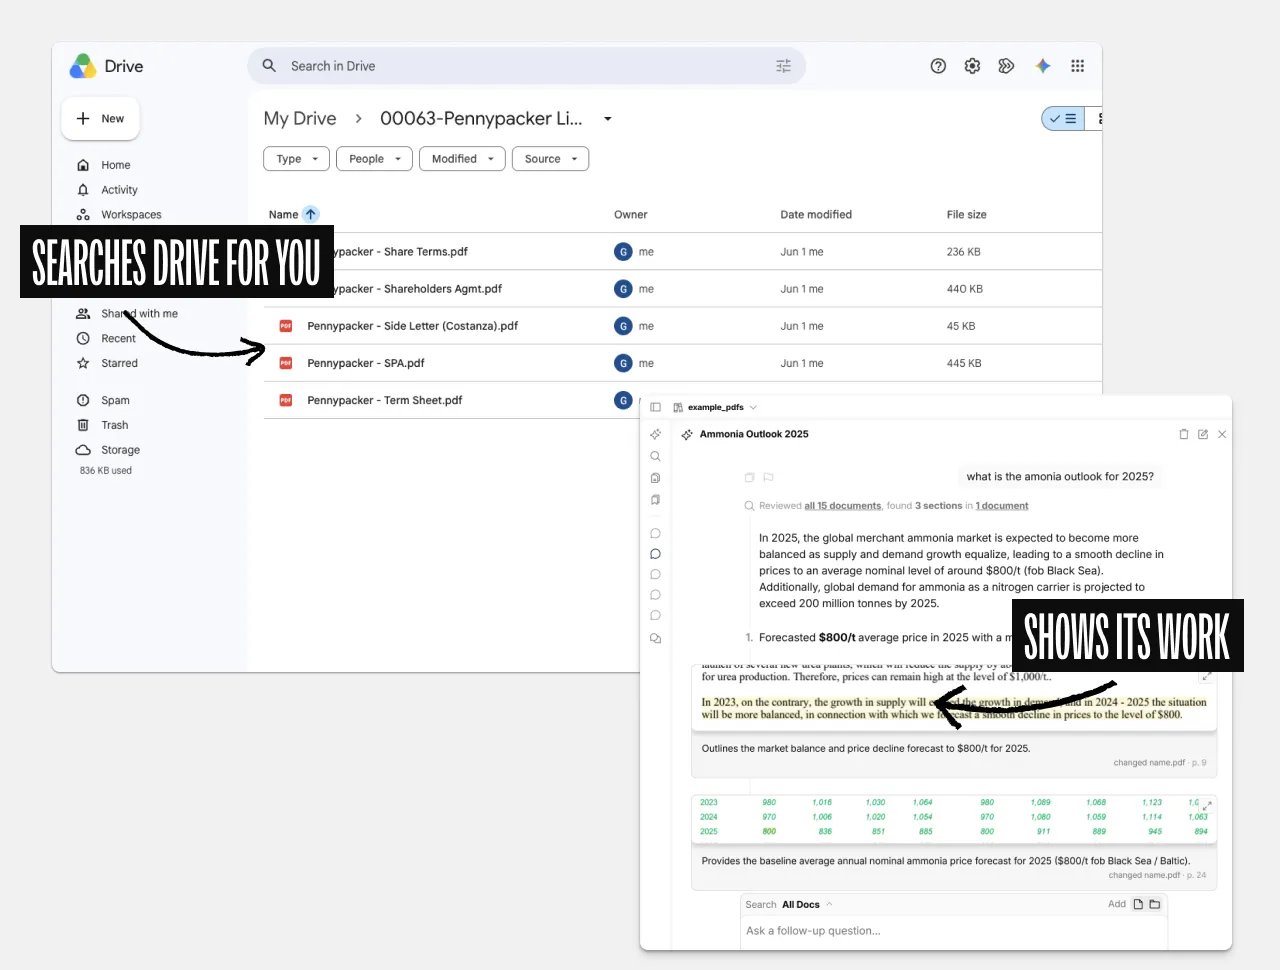Viewport: 1280px width, 970px height.
Task: Open the Source filter dropdown
Action: coord(550,159)
